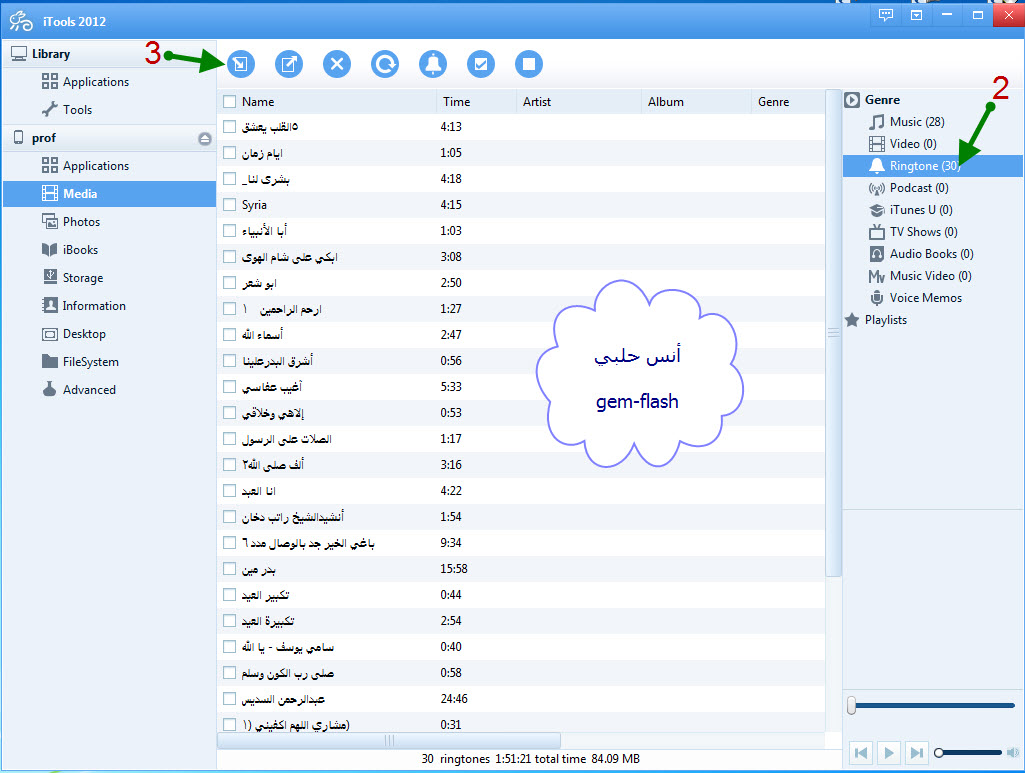
Task: Eject the prof device
Action: point(205,139)
